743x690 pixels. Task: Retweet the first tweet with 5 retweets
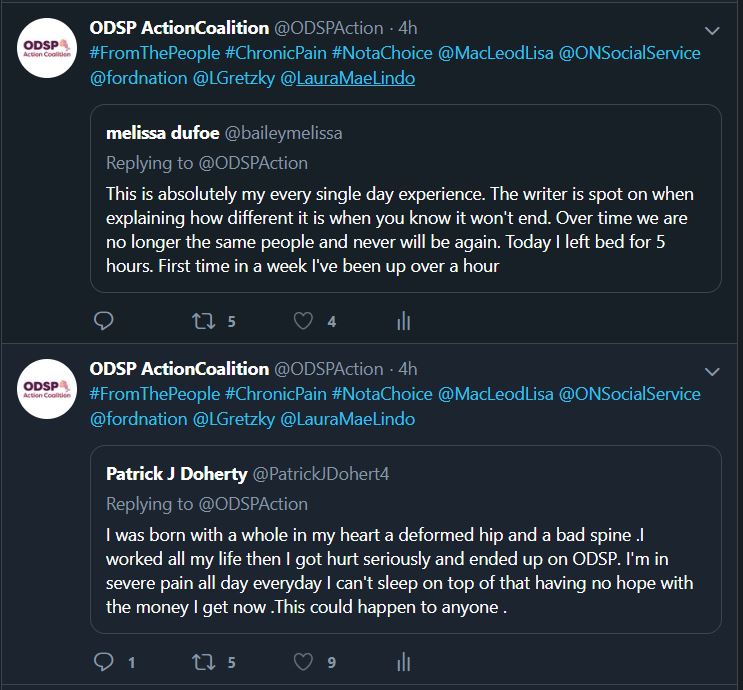[203, 321]
